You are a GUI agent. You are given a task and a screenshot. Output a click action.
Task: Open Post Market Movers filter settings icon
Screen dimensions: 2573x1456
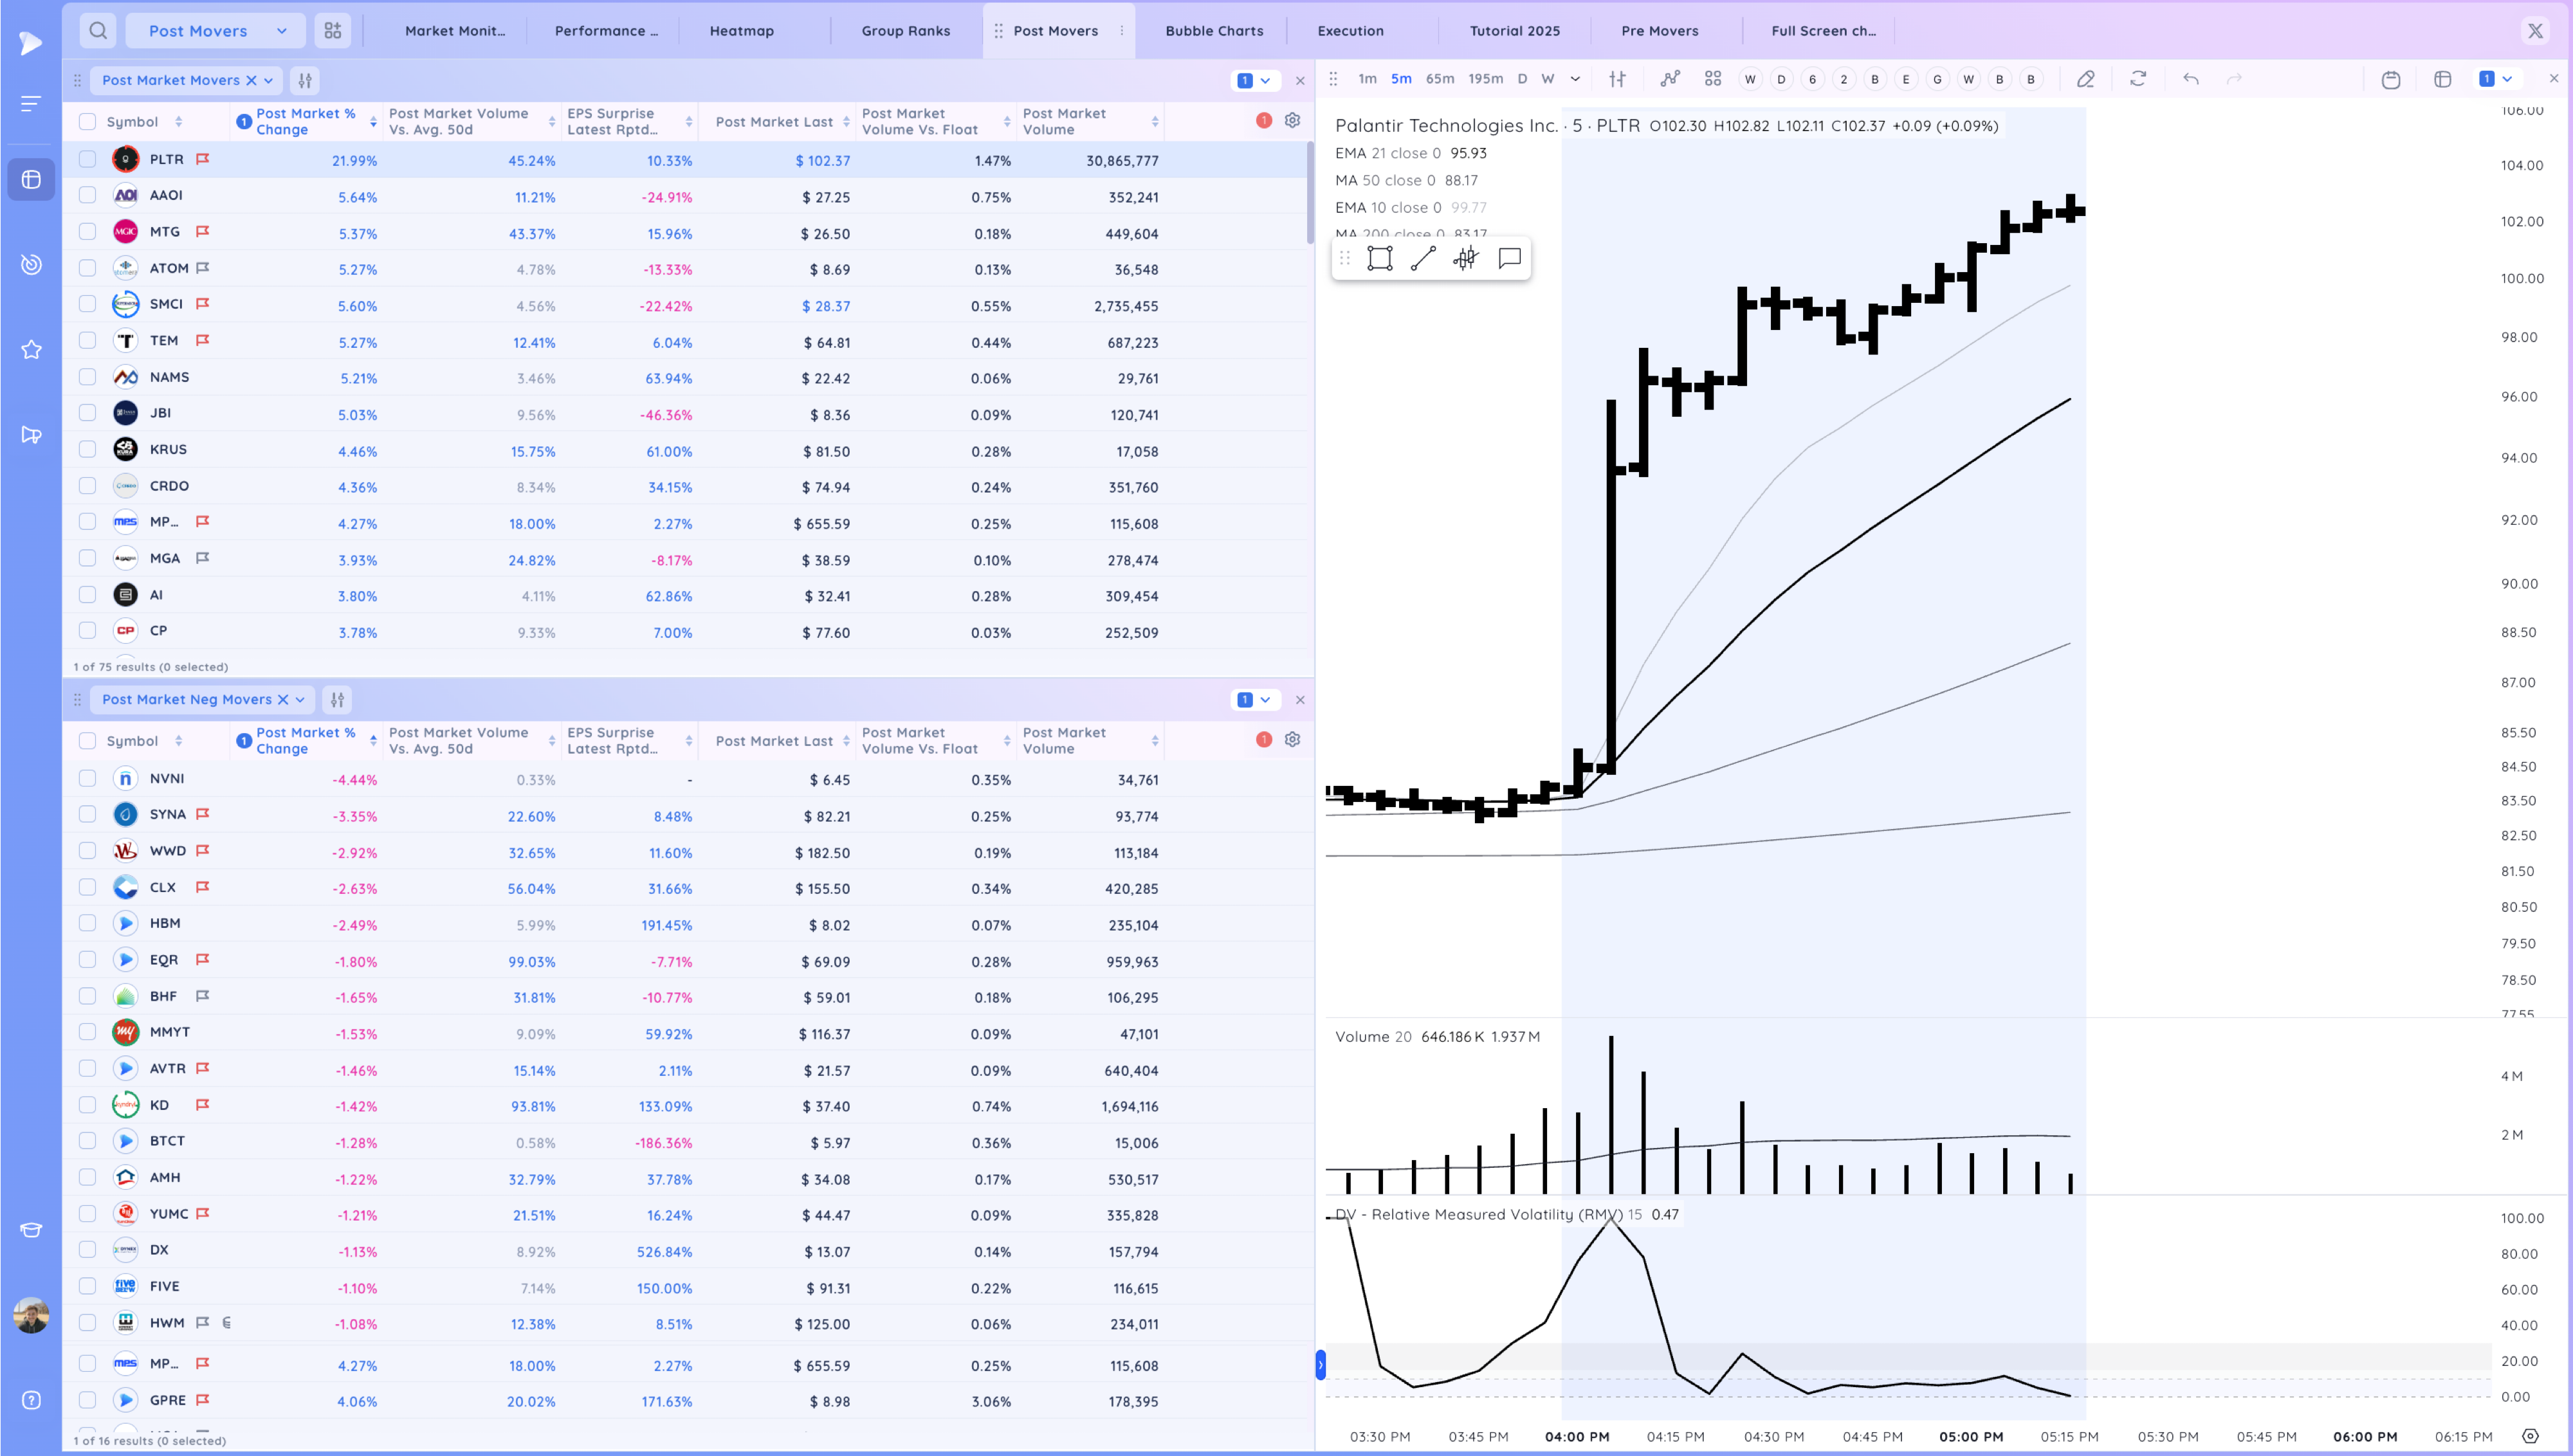[x=305, y=80]
